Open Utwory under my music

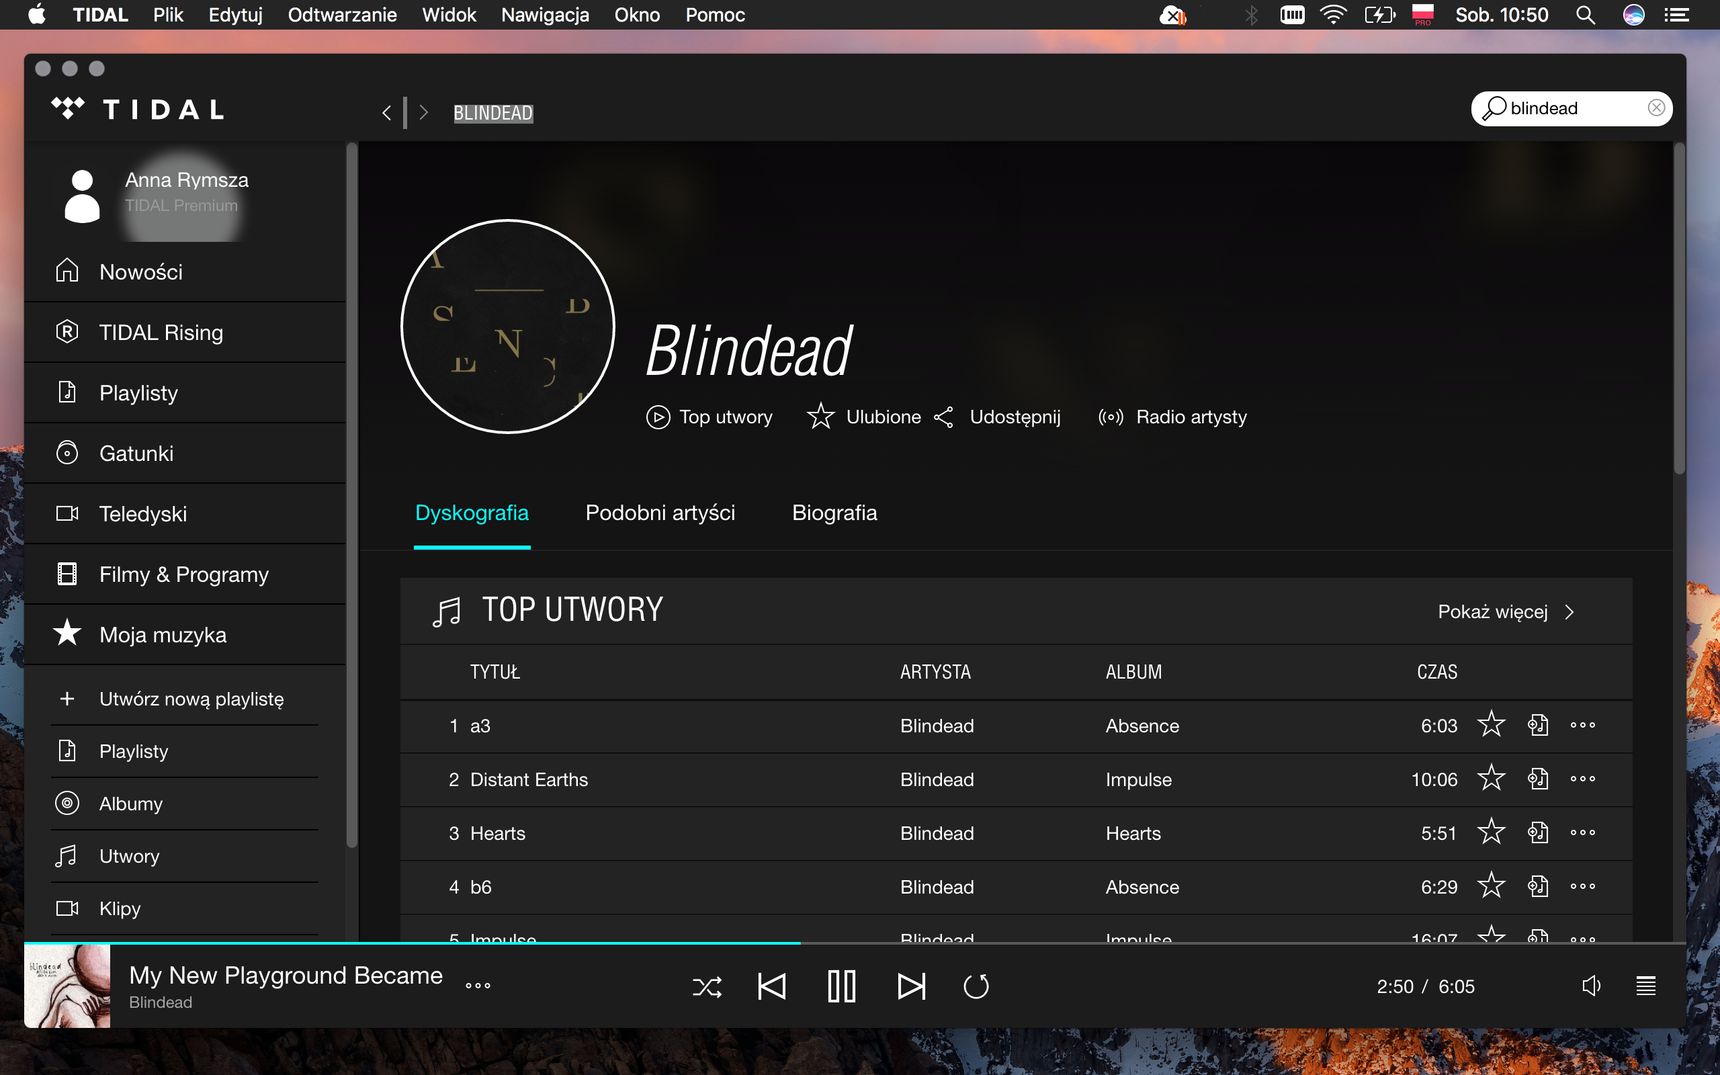185,856
